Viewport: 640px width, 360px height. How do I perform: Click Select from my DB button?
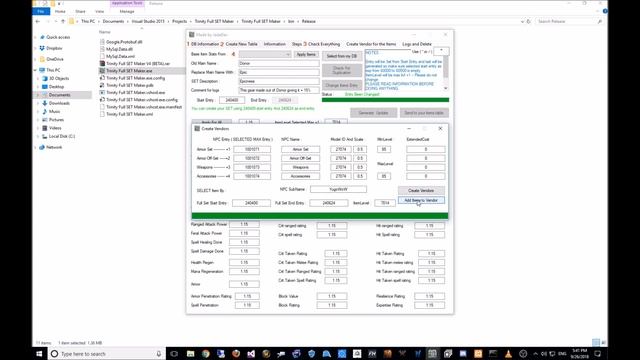[342, 56]
